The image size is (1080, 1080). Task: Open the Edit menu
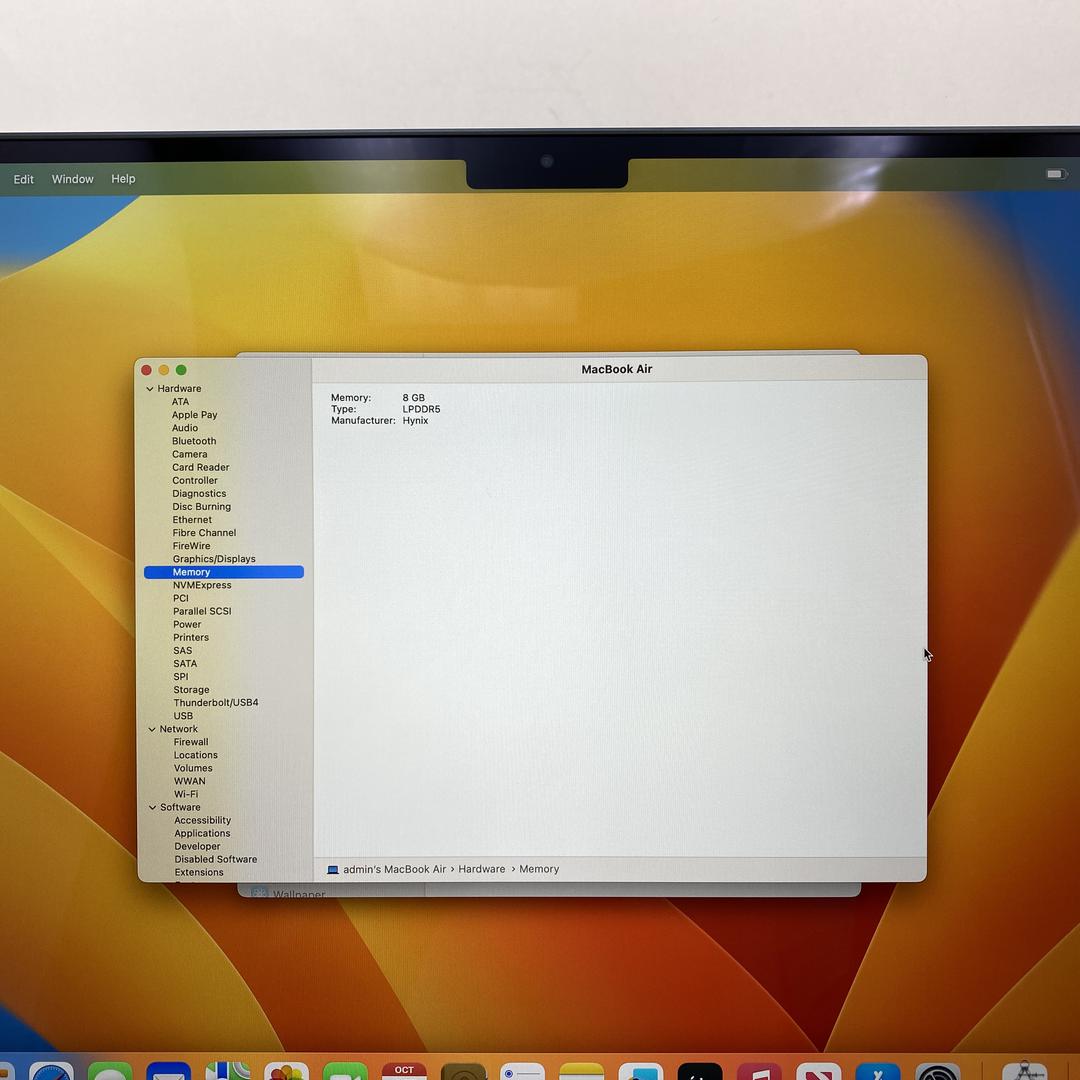click(x=24, y=180)
